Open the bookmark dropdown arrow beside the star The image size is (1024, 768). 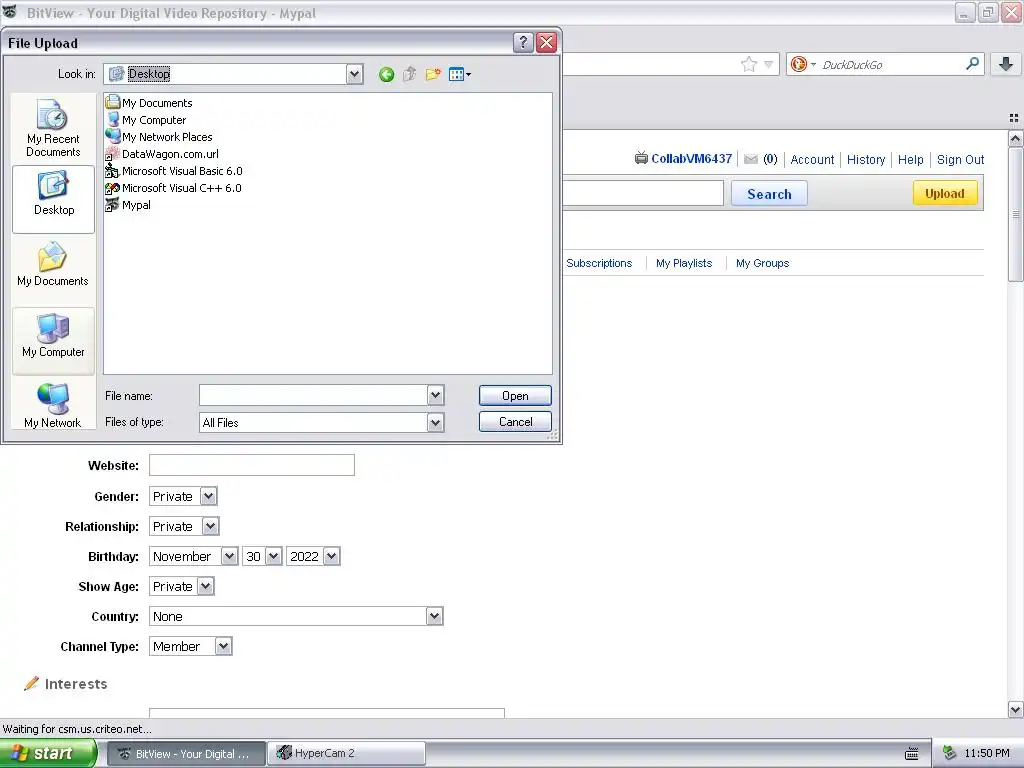tap(769, 64)
